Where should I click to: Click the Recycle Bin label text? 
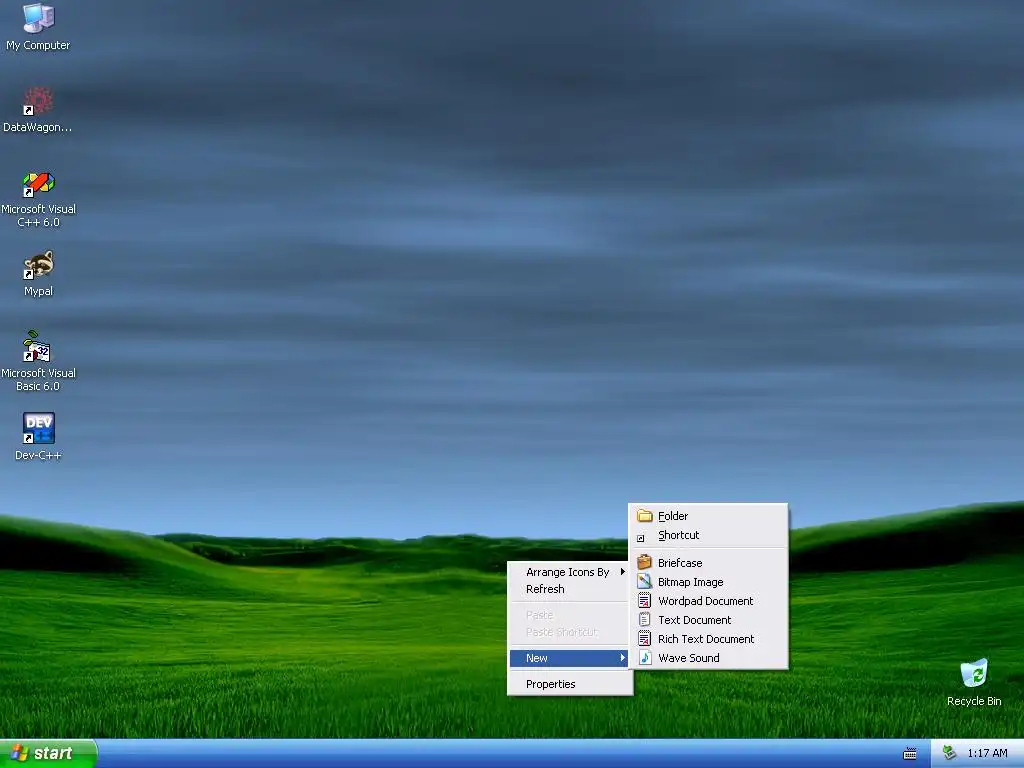pyautogui.click(x=974, y=701)
